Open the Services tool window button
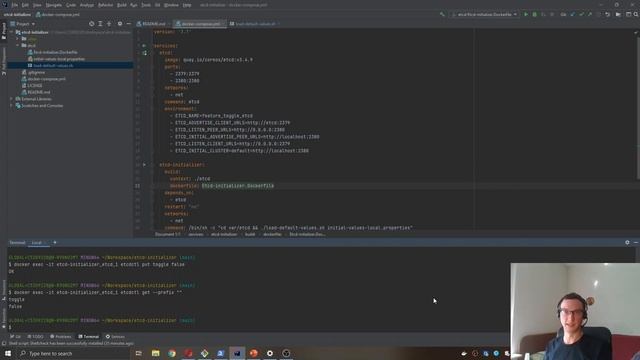This screenshot has width=640, height=360. point(116,337)
